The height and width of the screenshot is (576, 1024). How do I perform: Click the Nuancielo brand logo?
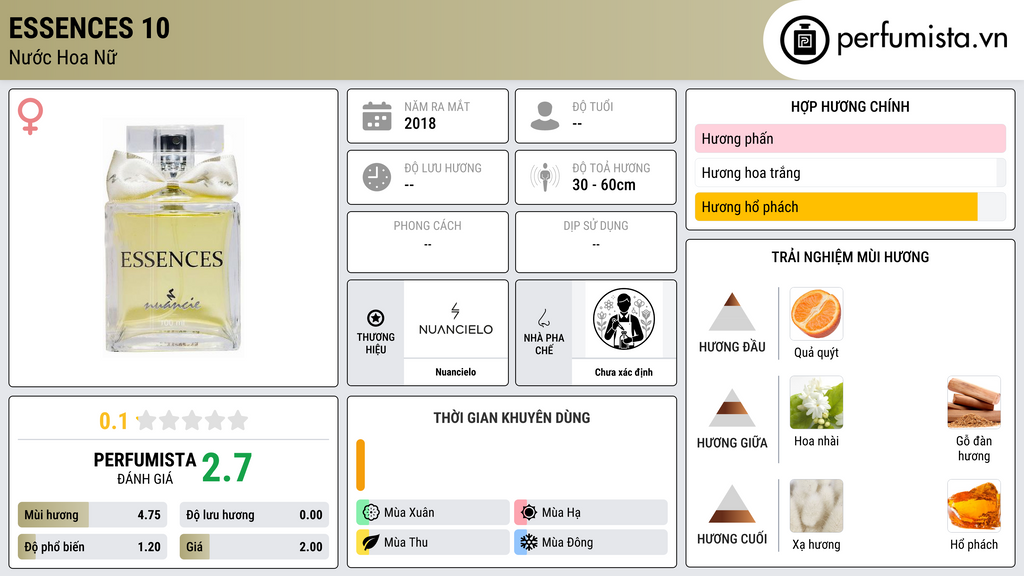[455, 319]
